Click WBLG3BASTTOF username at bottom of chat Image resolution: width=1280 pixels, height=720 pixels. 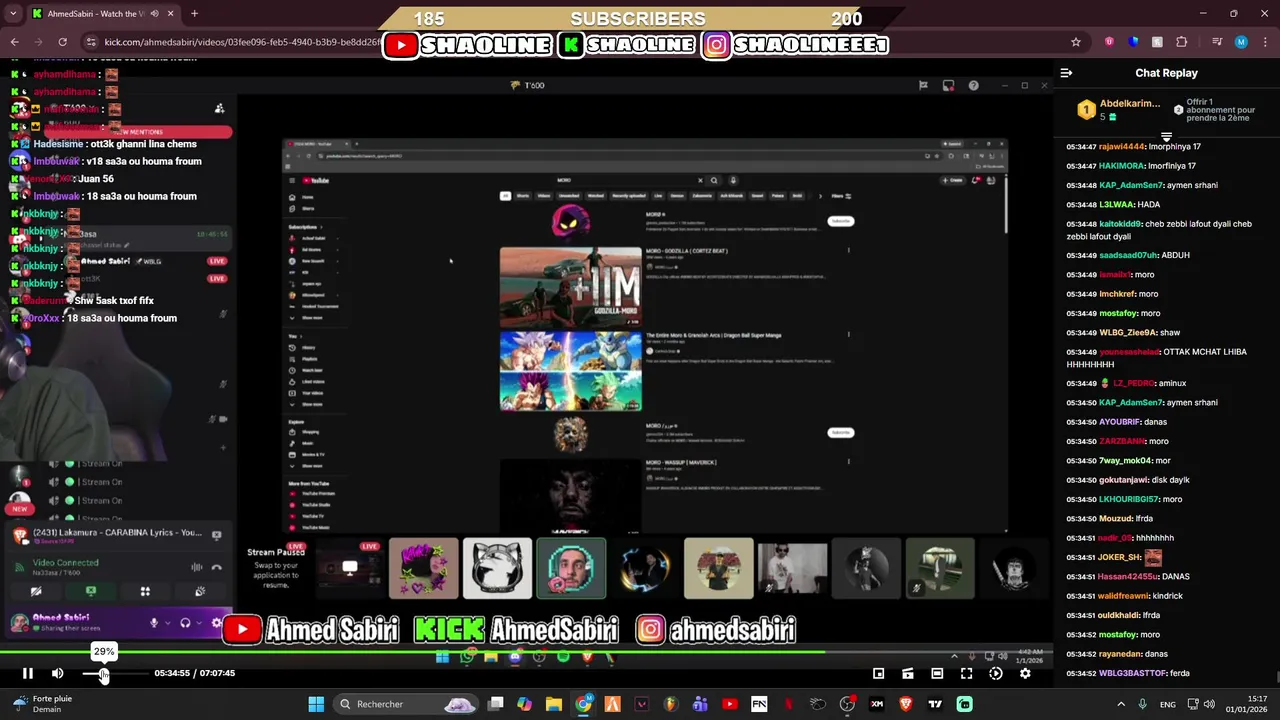(x=1132, y=674)
